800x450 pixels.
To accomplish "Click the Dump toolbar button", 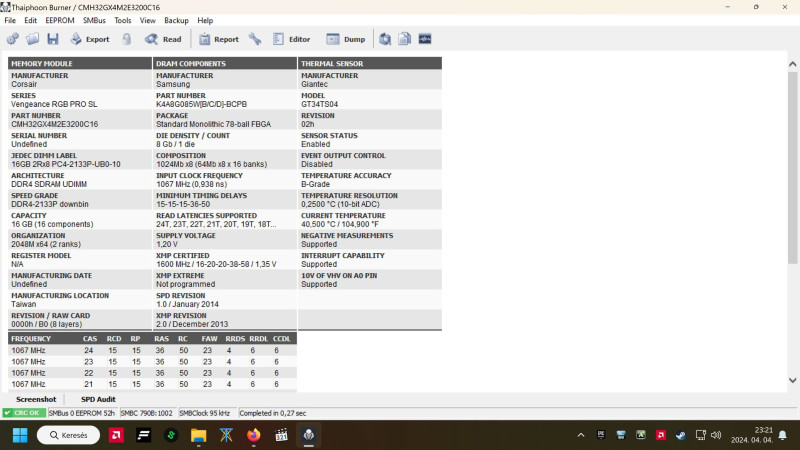I will (346, 39).
